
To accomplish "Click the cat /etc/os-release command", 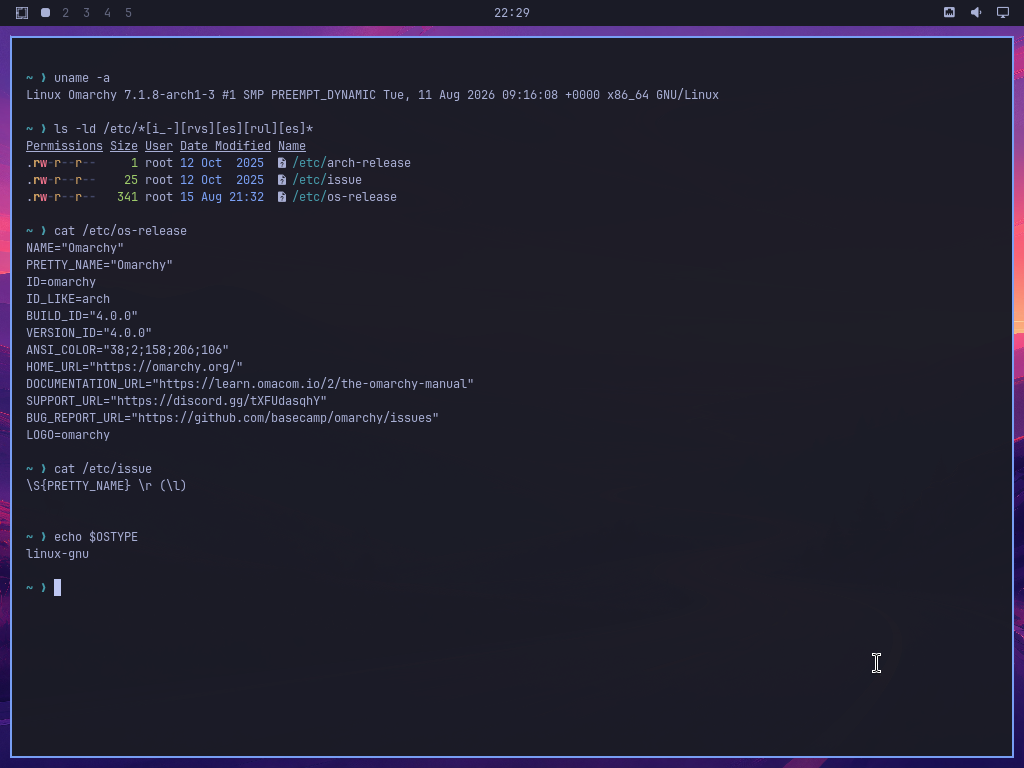I will tap(120, 231).
